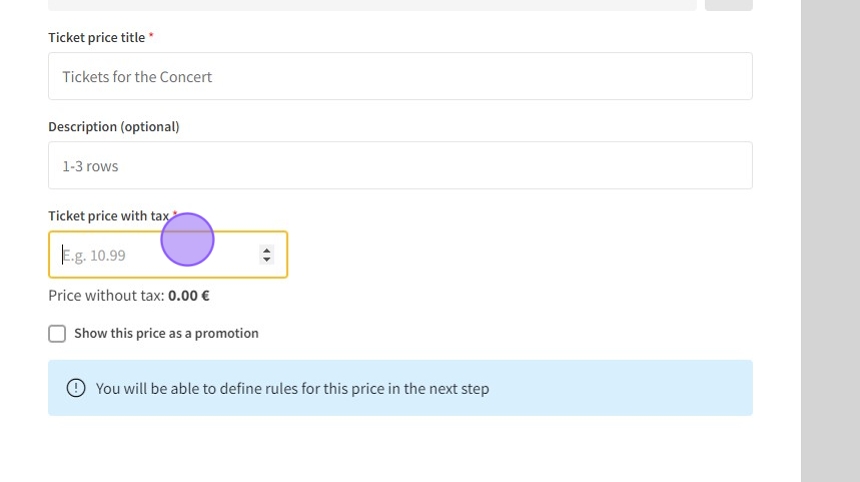Image resolution: width=860 pixels, height=482 pixels.
Task: Click the info exclamation icon in blue banner
Action: click(76, 388)
